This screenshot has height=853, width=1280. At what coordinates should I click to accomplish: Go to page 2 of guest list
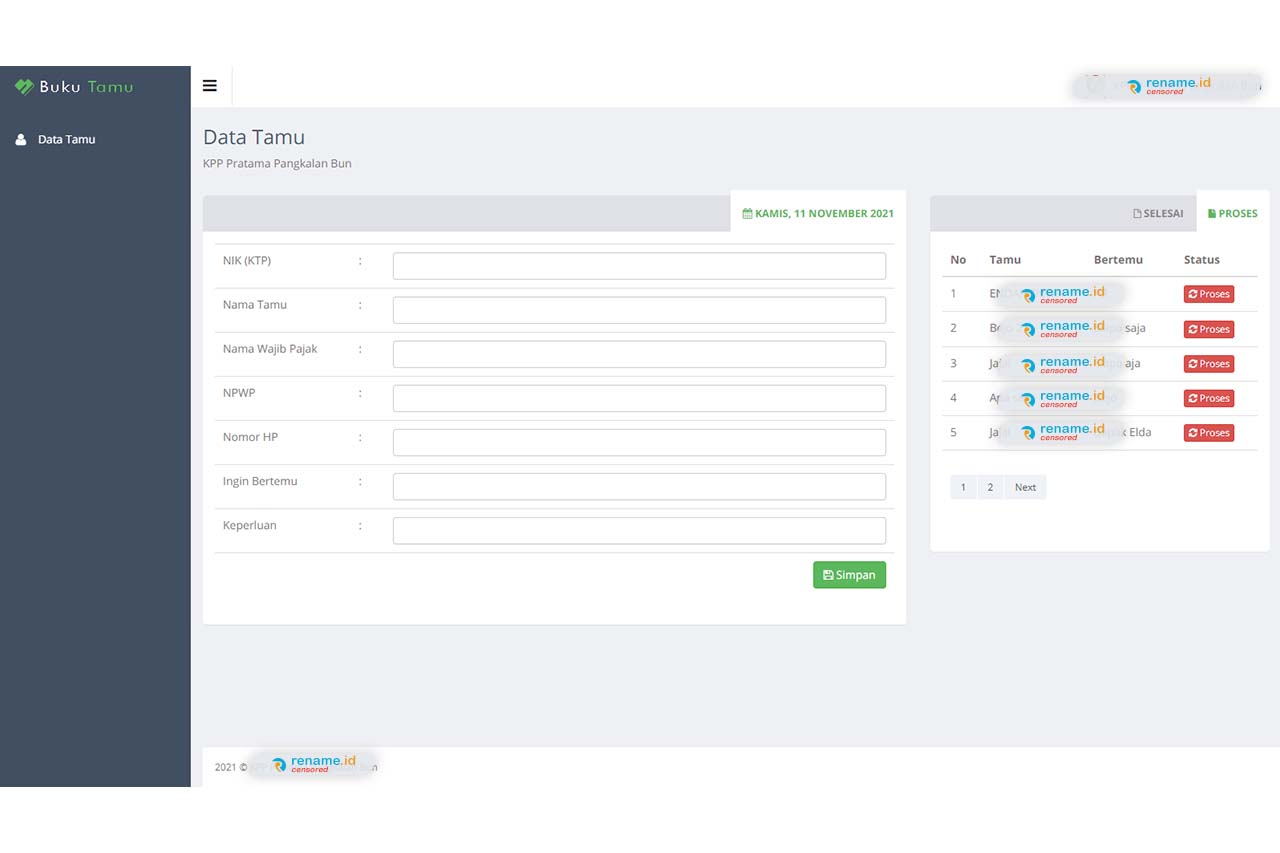pos(990,487)
